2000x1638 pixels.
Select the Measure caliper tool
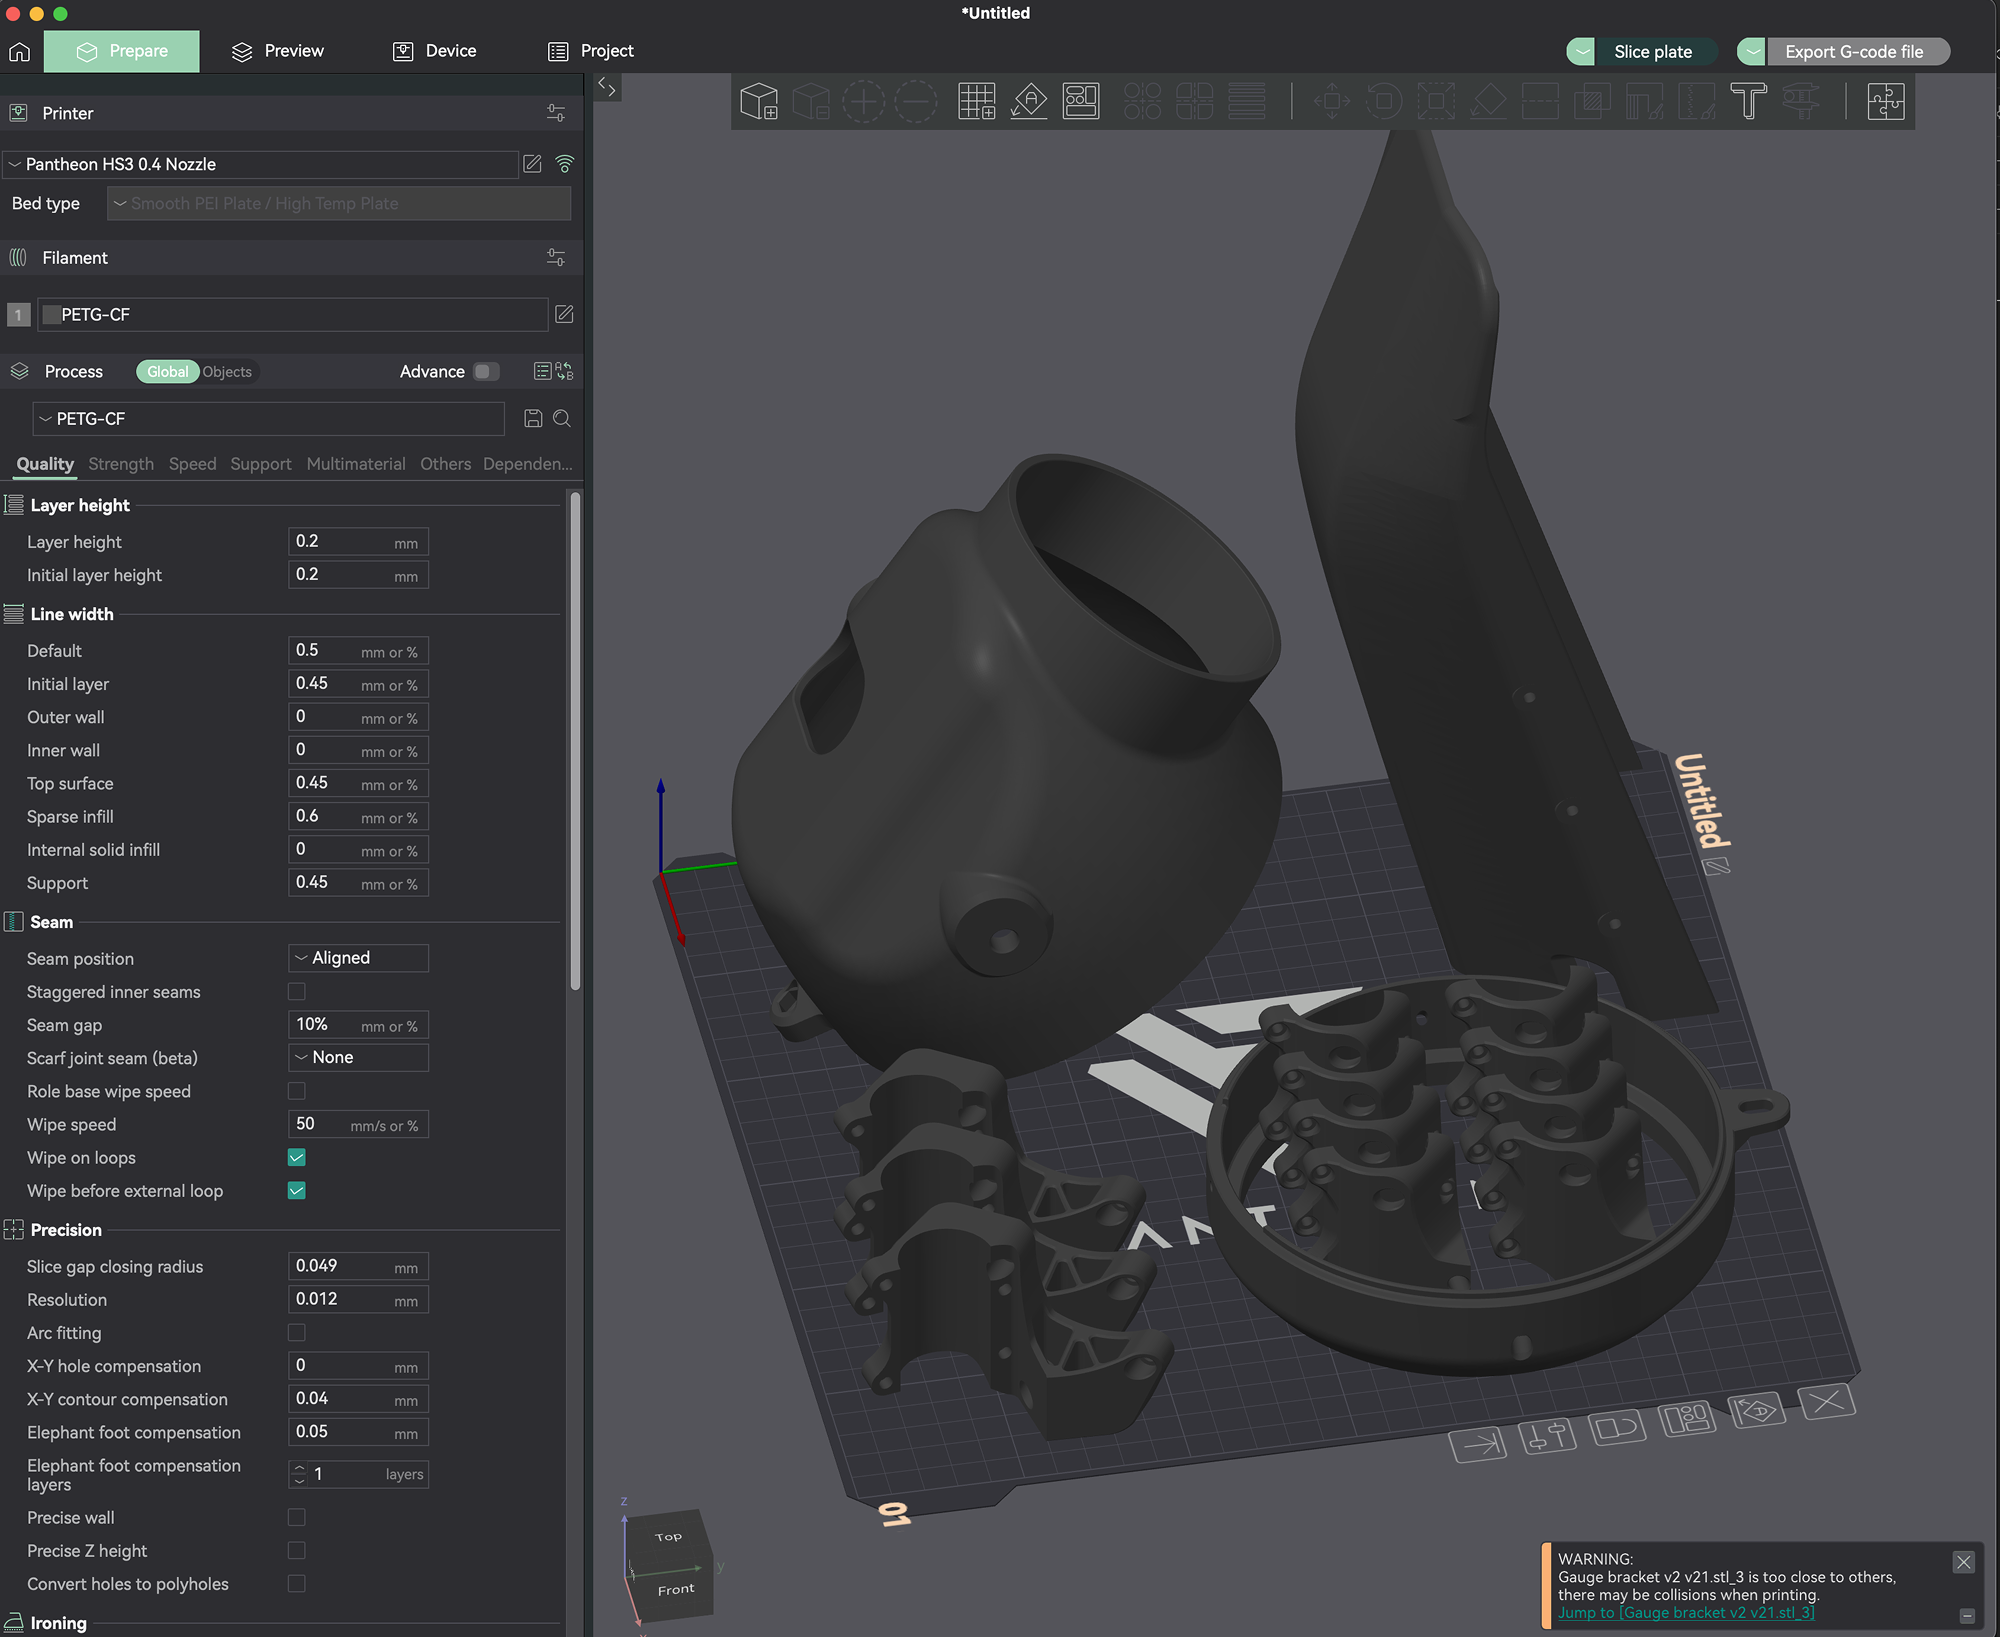[x=1800, y=101]
